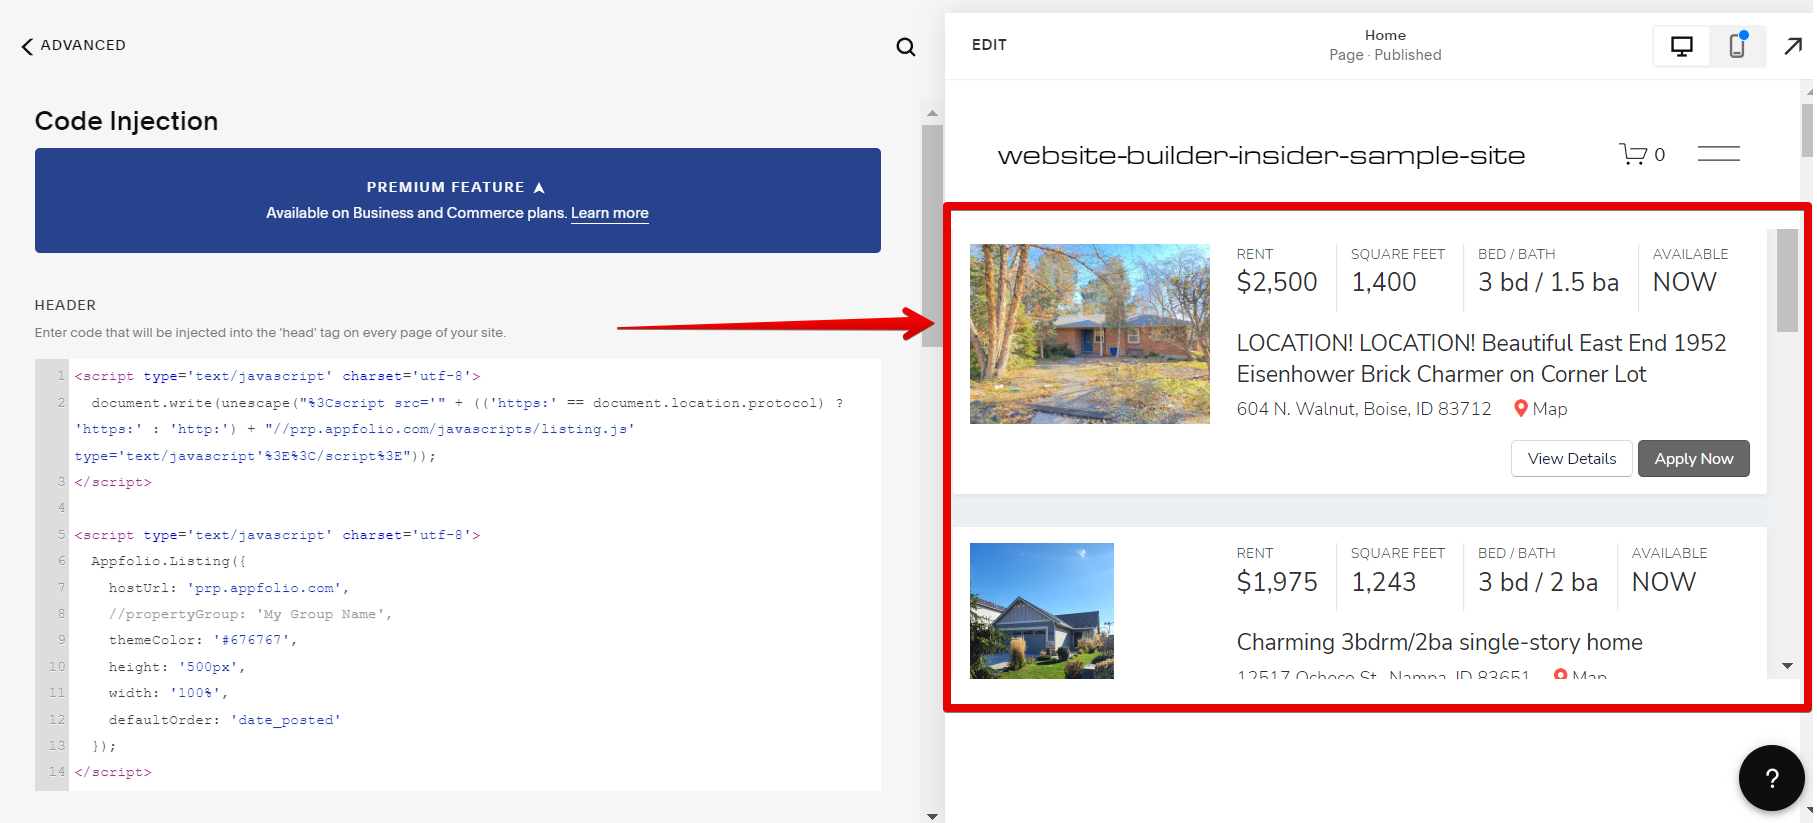Open the Boise brick house photo
This screenshot has height=823, width=1817.
[1089, 334]
